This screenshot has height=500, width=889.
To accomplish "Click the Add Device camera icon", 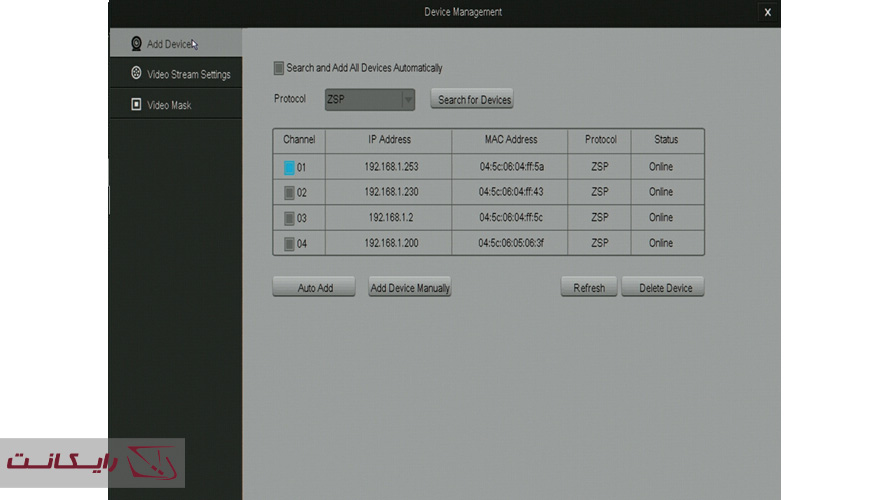I will point(137,44).
